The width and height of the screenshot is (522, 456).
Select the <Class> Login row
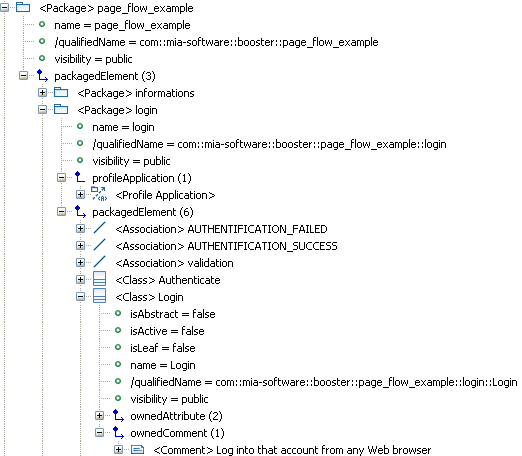tap(149, 297)
